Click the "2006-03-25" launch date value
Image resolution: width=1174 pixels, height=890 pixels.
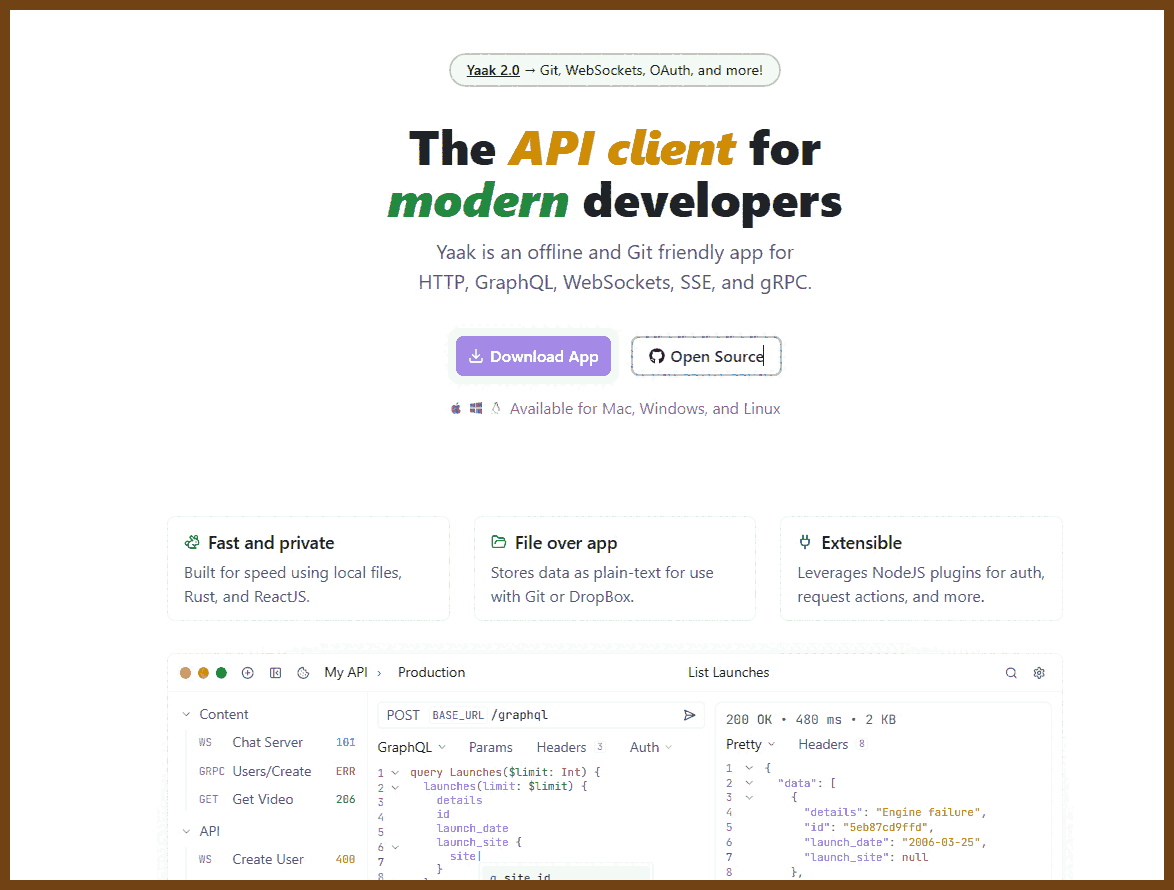click(x=941, y=842)
